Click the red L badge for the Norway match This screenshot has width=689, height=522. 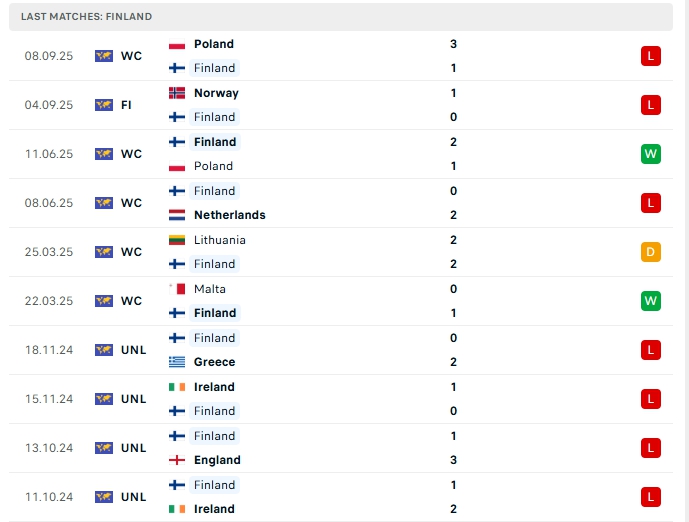(x=650, y=105)
